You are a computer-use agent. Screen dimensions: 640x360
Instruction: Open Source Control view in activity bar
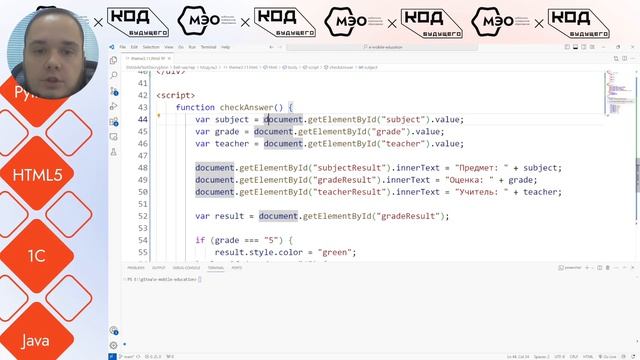[113, 91]
